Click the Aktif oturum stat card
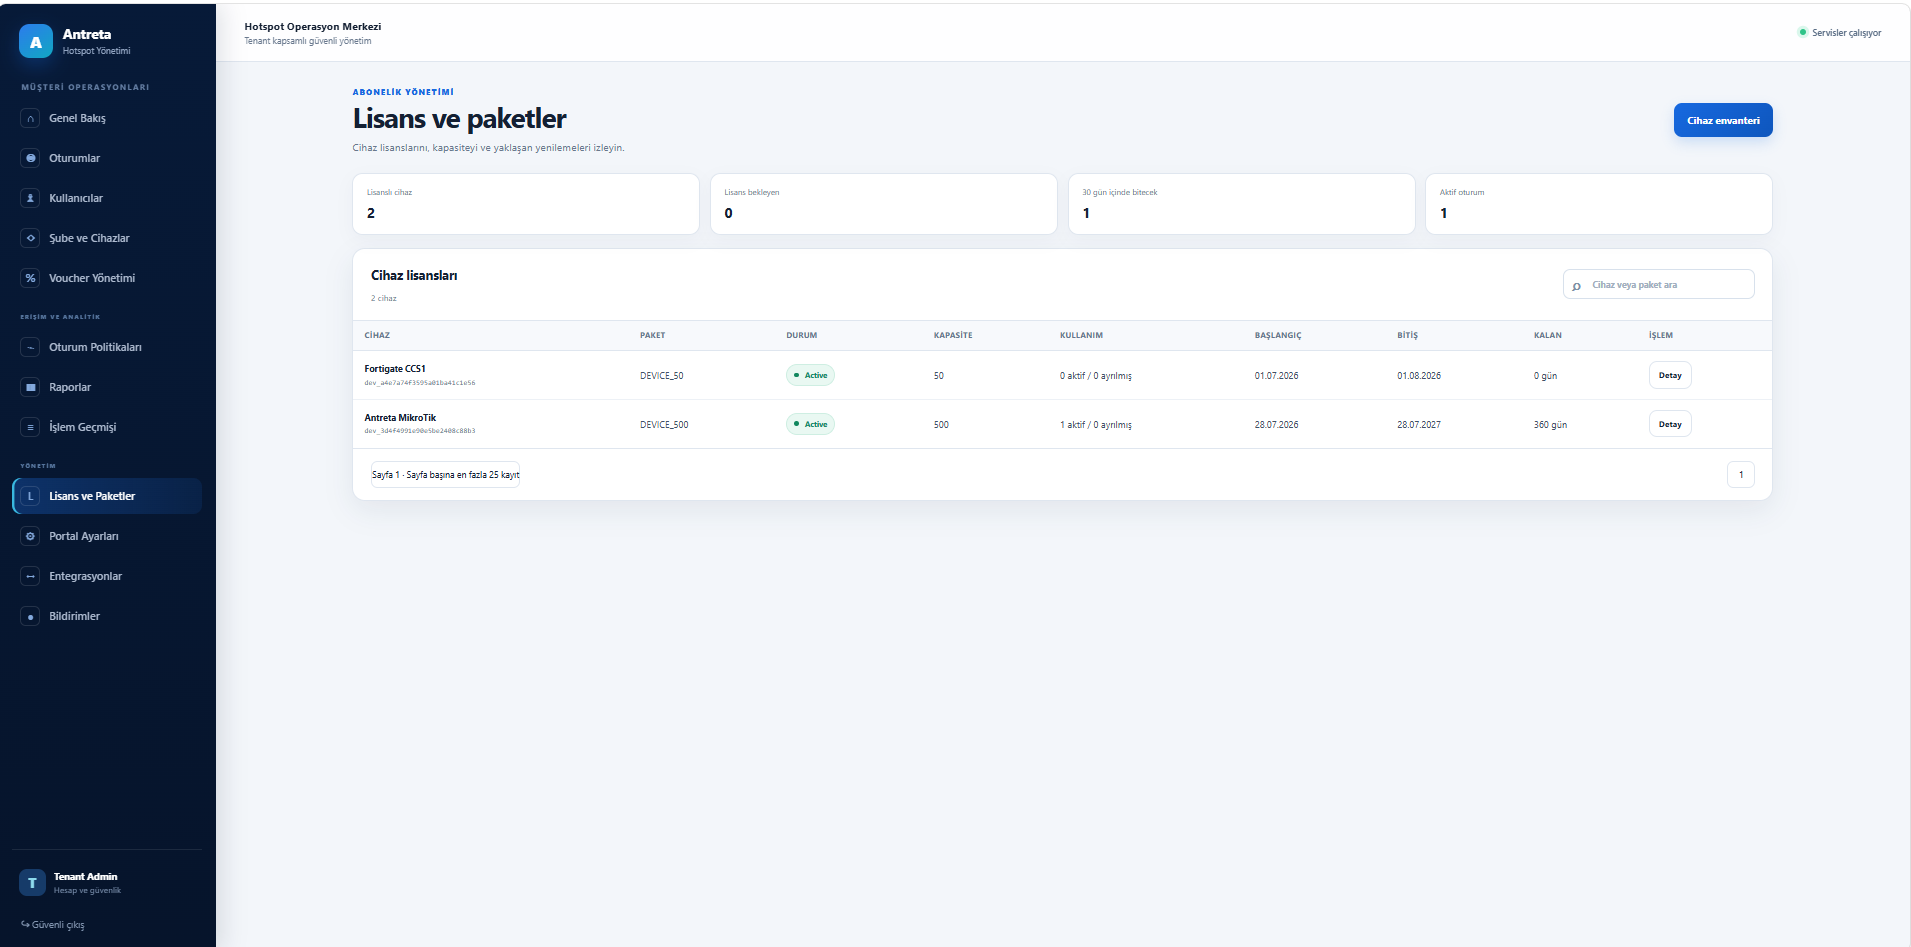The width and height of the screenshot is (1911, 947). pyautogui.click(x=1599, y=204)
